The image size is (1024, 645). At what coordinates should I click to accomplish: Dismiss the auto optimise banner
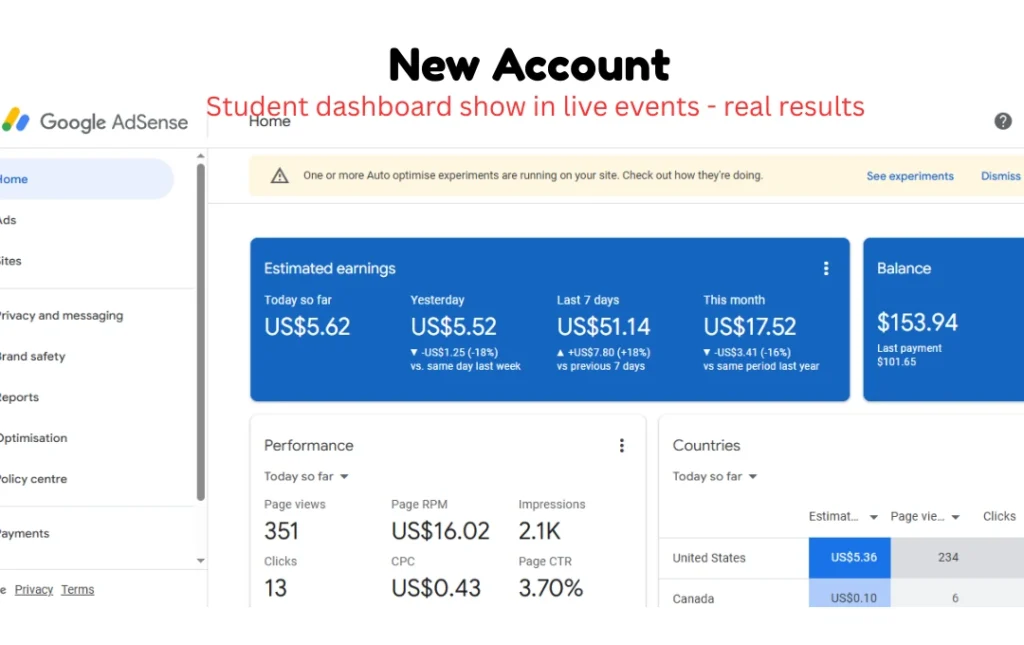[1000, 176]
